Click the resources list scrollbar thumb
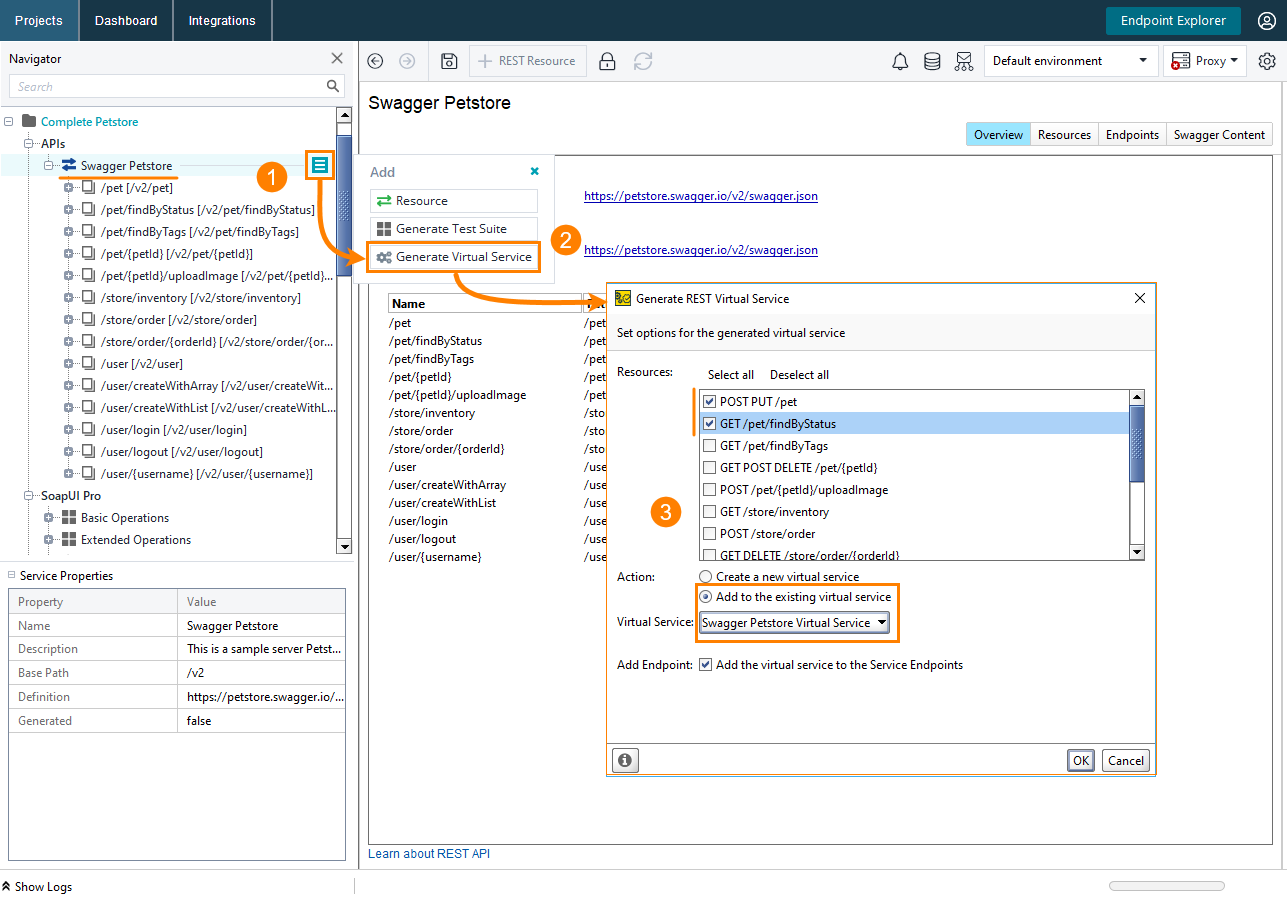This screenshot has height=897, width=1287. pos(1136,444)
